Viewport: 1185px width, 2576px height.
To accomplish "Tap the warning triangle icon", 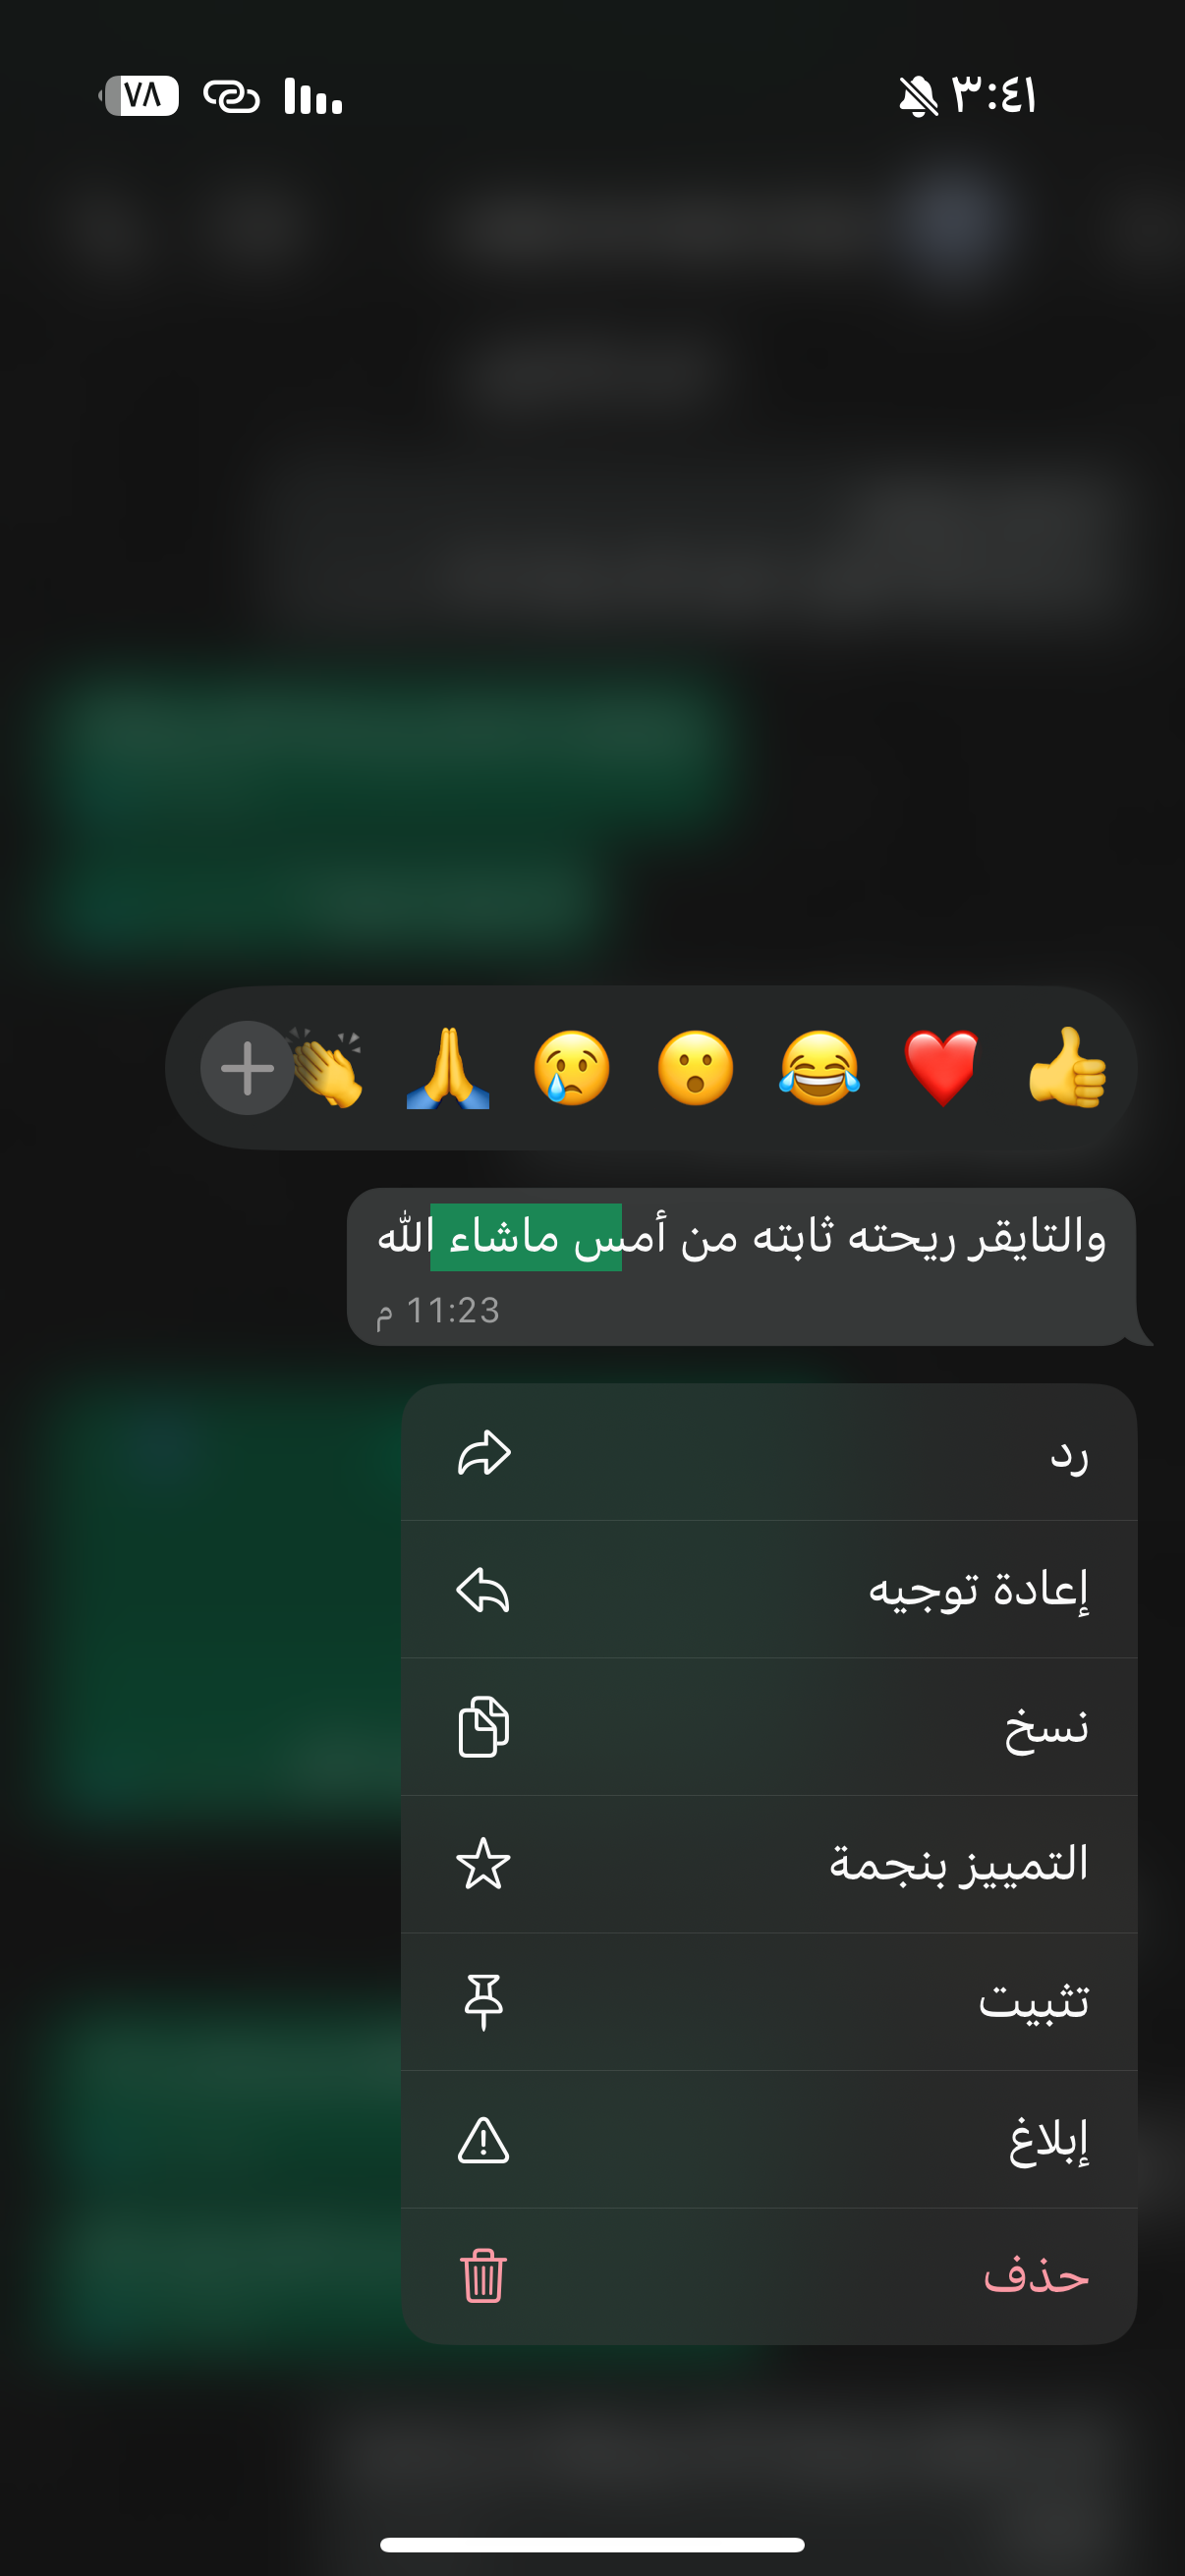I will point(483,2140).
